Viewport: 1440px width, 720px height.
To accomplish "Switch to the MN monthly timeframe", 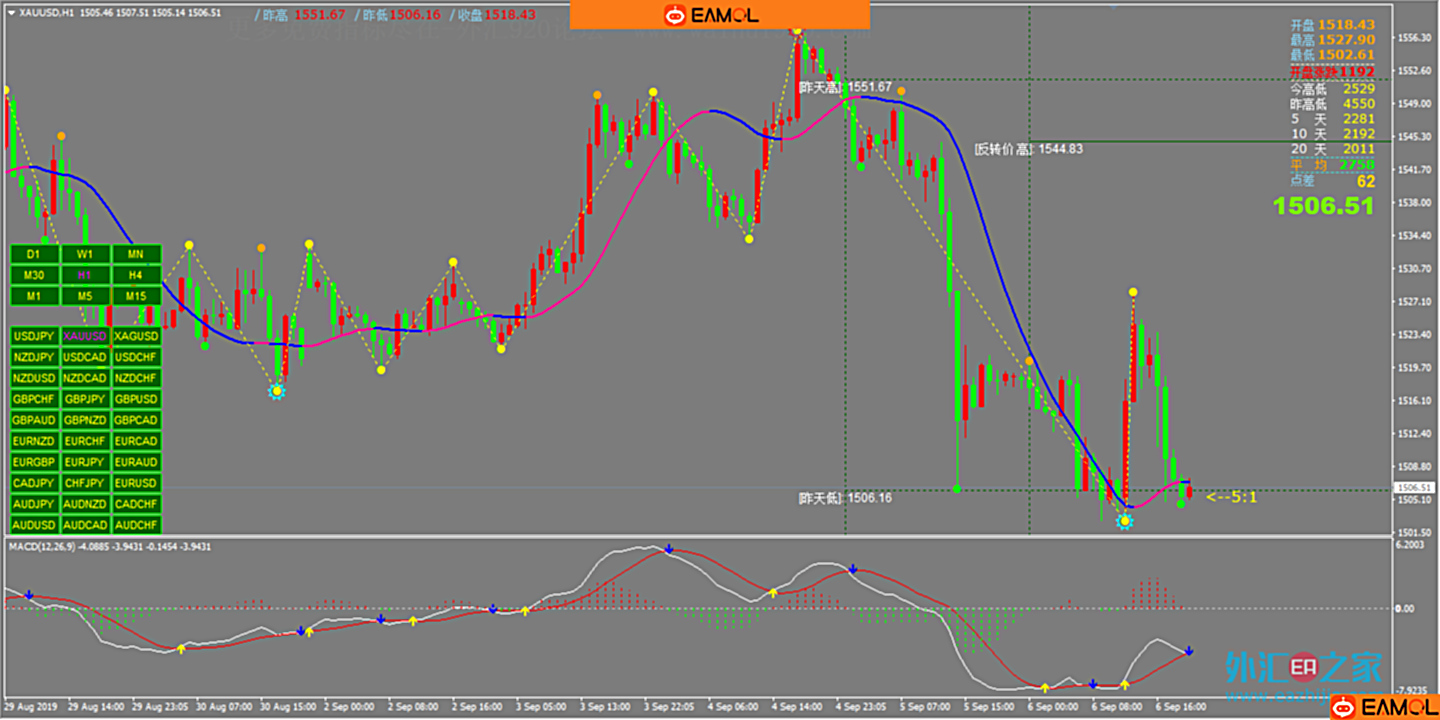I will [x=136, y=254].
